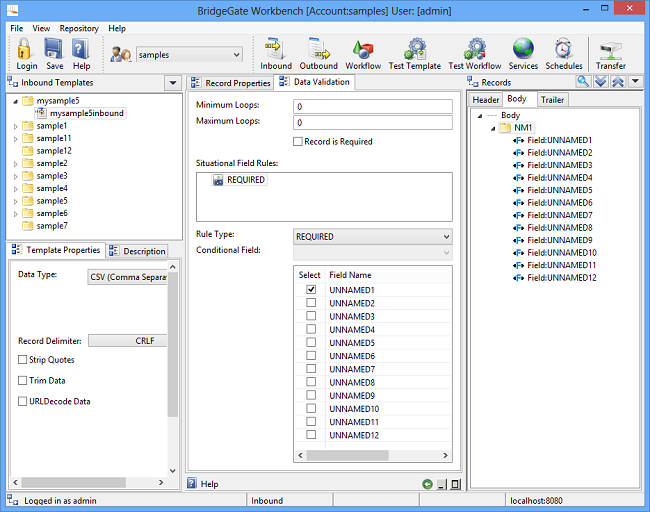Open the Rule Type dropdown
Viewport: 650px width, 512px height.
pos(373,237)
